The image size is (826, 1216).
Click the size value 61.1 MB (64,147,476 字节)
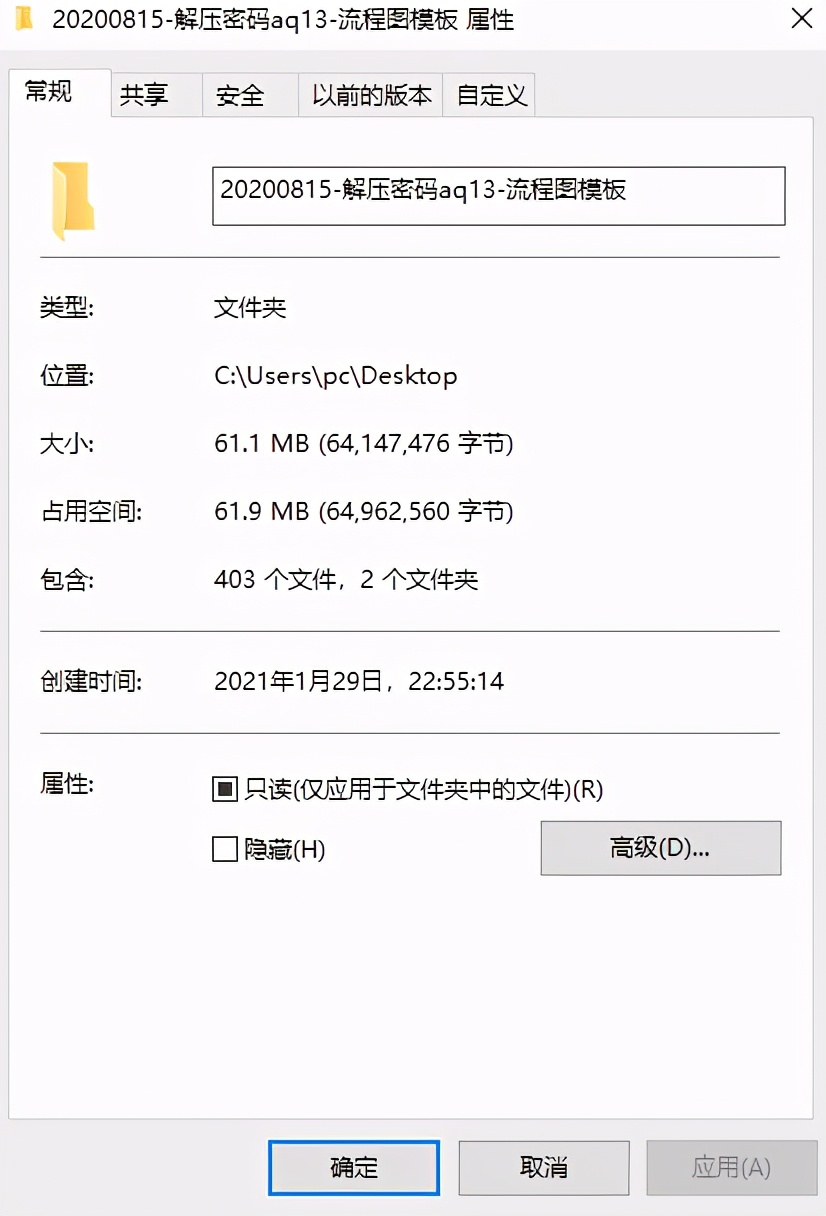[364, 444]
